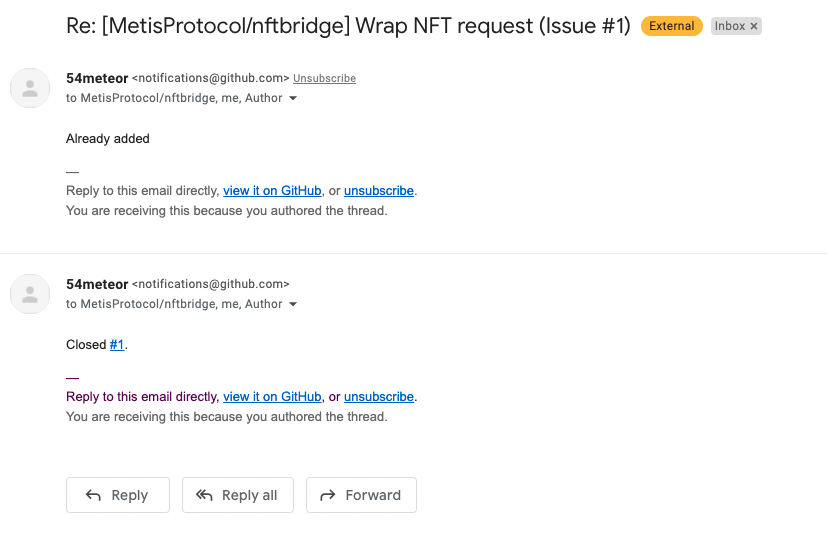The width and height of the screenshot is (827, 546).
Task: Click the Forward arrow icon
Action: tap(327, 495)
